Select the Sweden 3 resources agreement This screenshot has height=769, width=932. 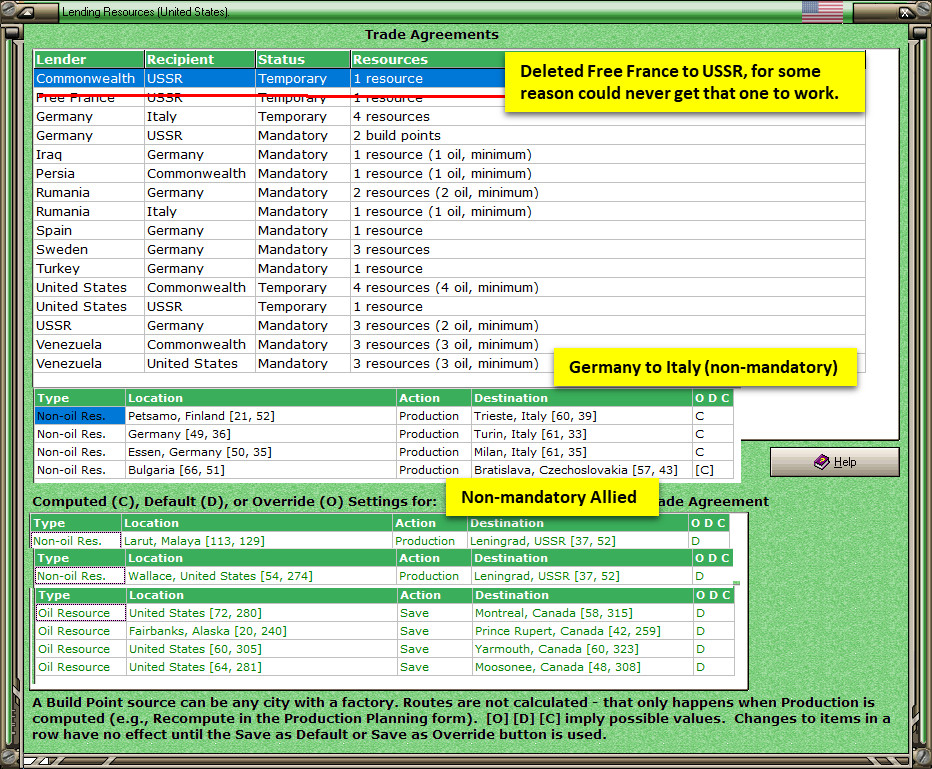tap(449, 250)
